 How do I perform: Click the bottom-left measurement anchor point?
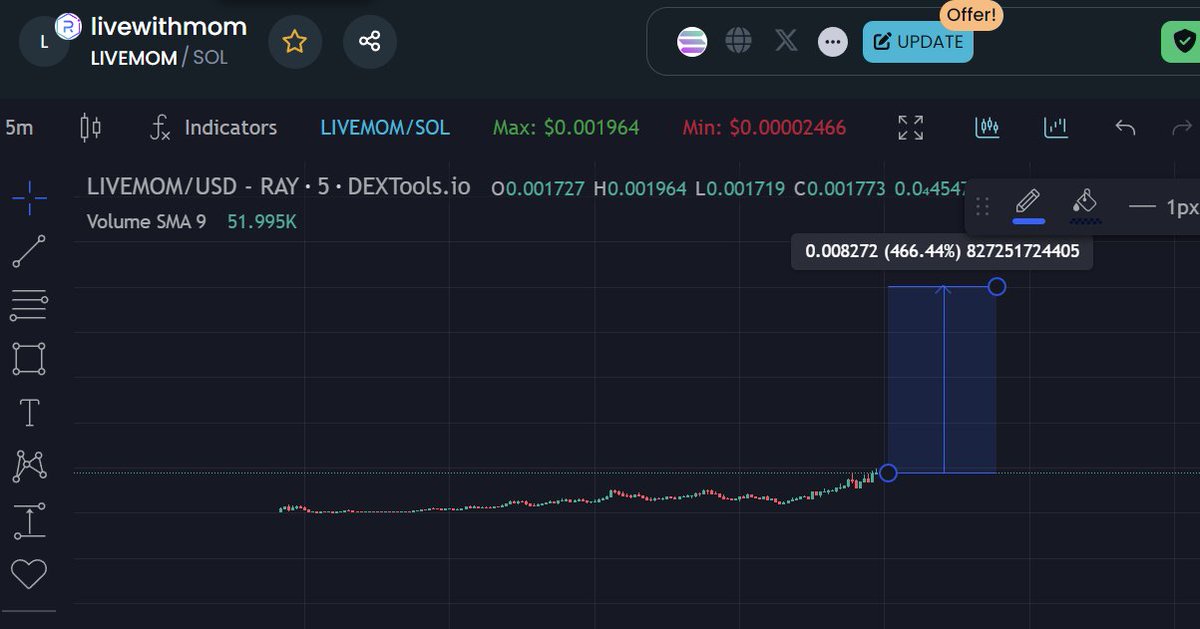pyautogui.click(x=888, y=472)
